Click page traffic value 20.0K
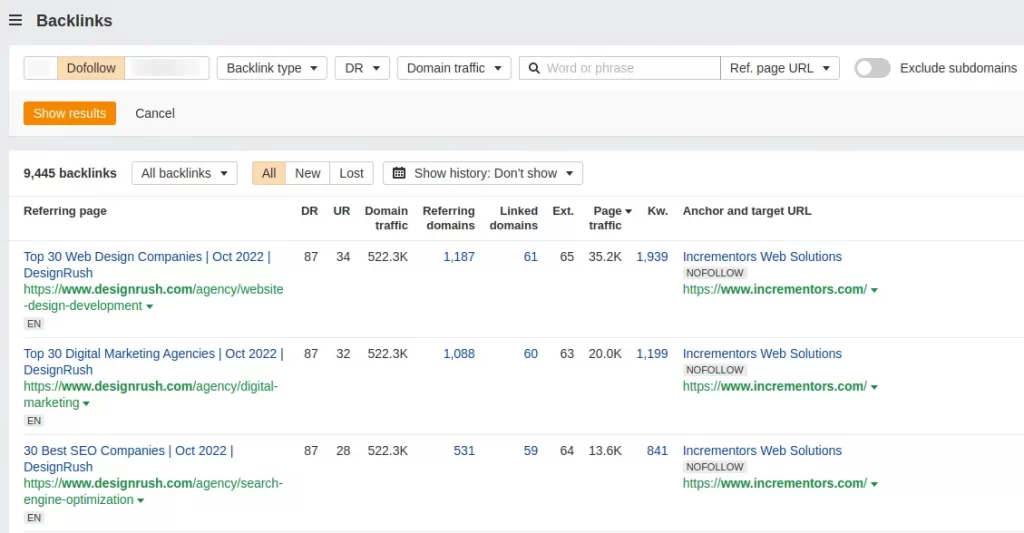1024x533 pixels. (x=605, y=354)
